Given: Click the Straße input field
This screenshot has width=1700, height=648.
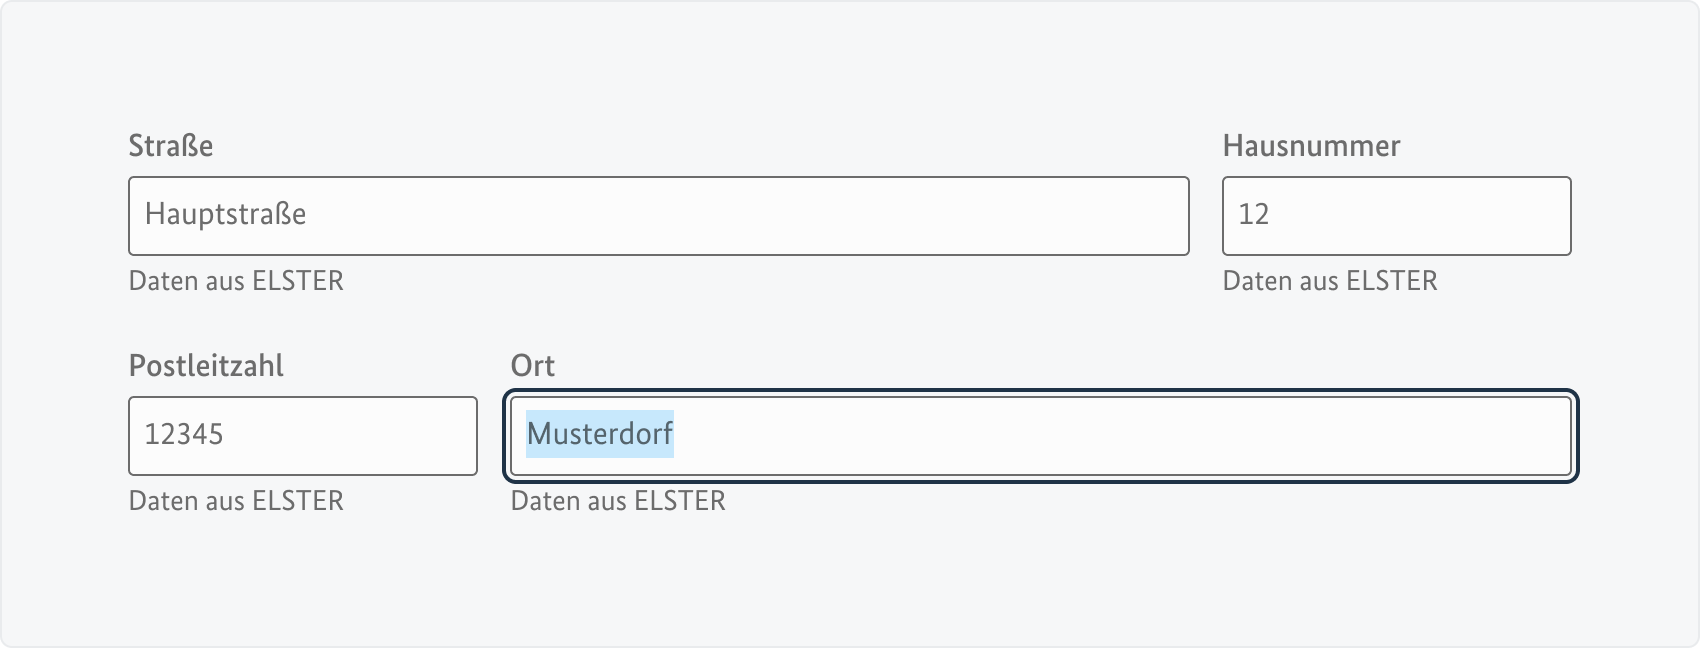Looking at the screenshot, I should click(658, 216).
